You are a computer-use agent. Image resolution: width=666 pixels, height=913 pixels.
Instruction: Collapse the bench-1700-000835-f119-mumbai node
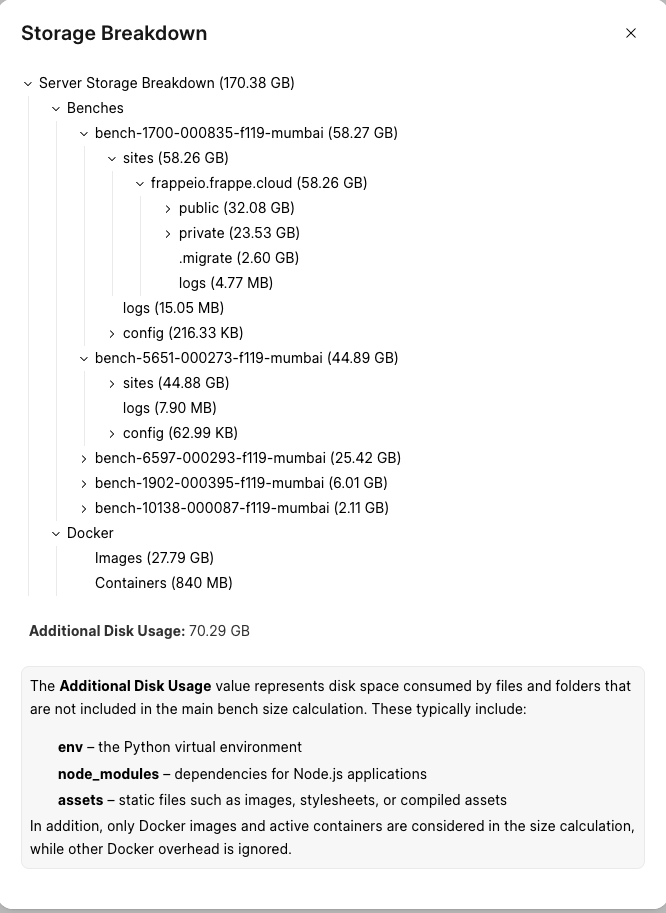click(84, 133)
